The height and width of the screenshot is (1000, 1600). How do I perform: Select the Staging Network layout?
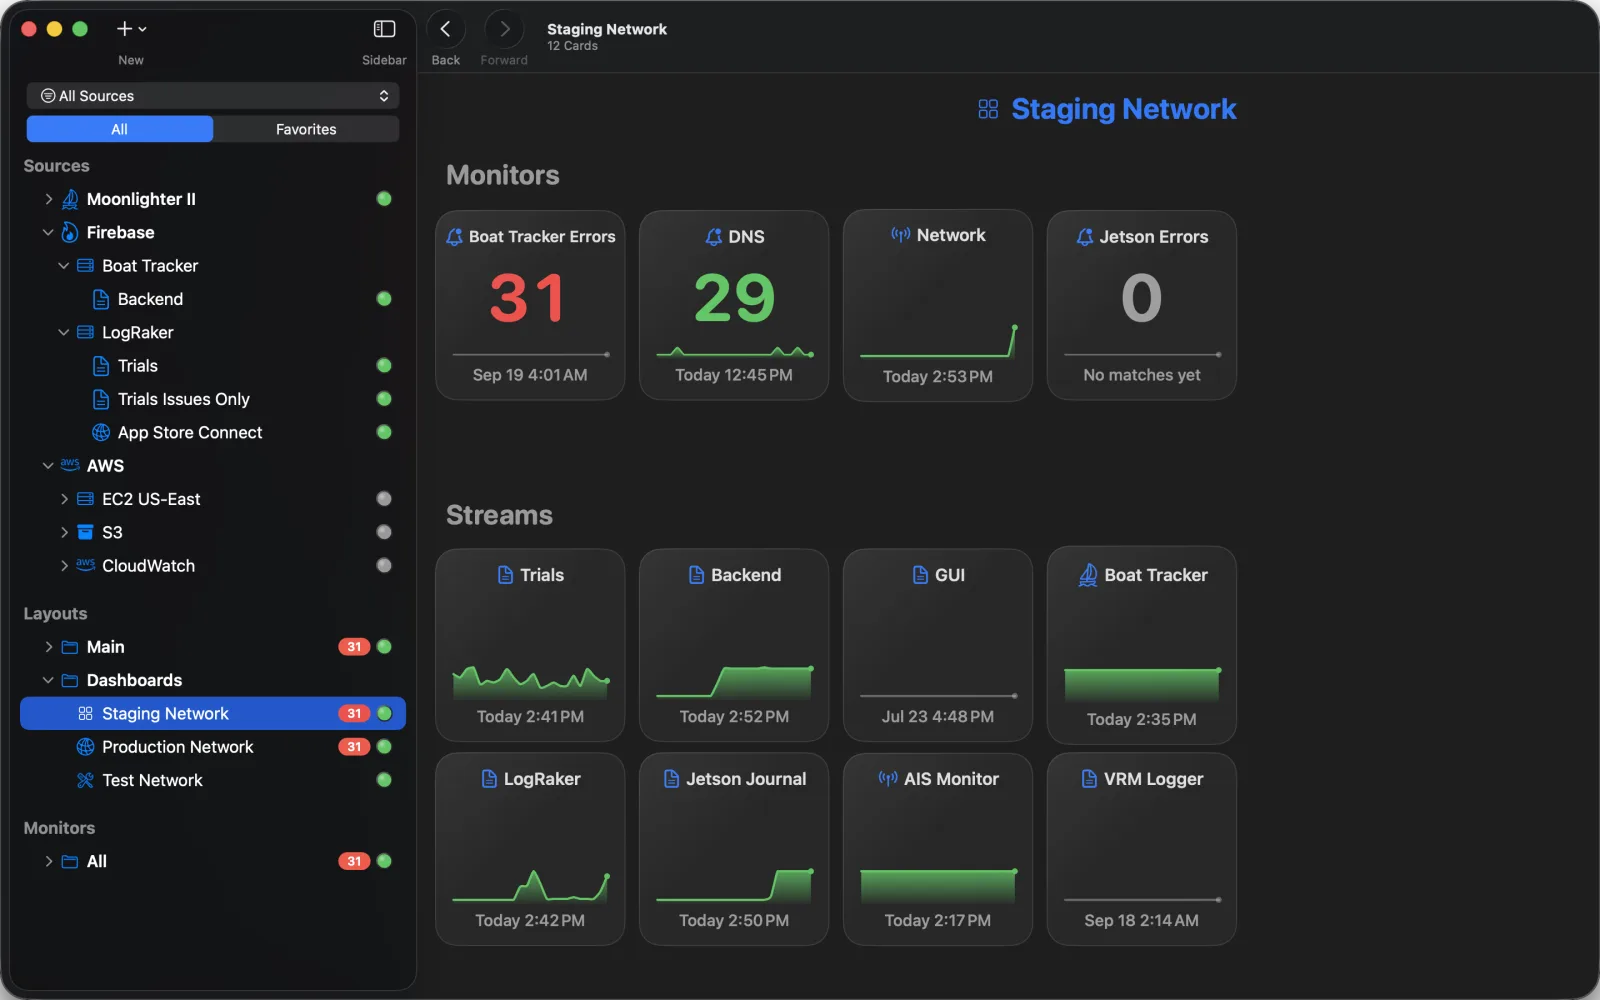213,714
